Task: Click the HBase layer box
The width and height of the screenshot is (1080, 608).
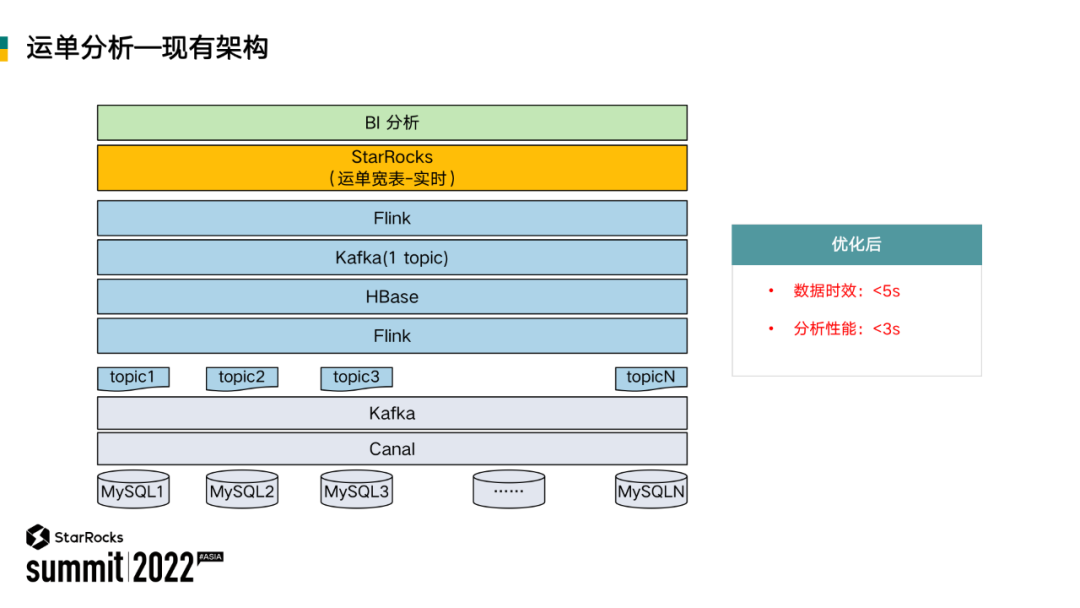Action: click(392, 297)
